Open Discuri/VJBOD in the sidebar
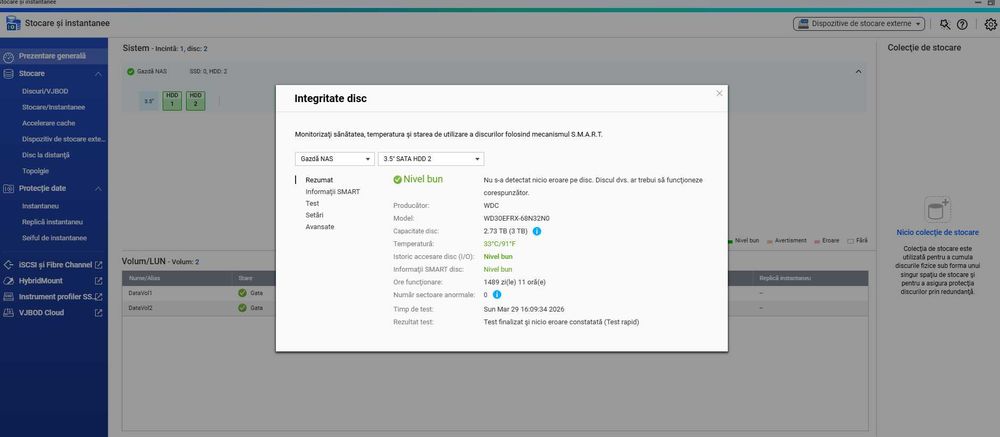This screenshot has height=437, width=1000. (x=45, y=91)
